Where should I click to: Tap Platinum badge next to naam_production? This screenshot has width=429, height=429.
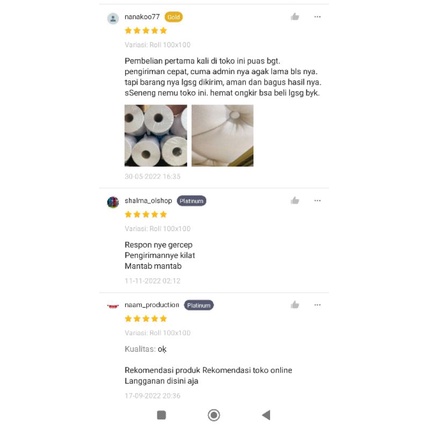point(199,305)
